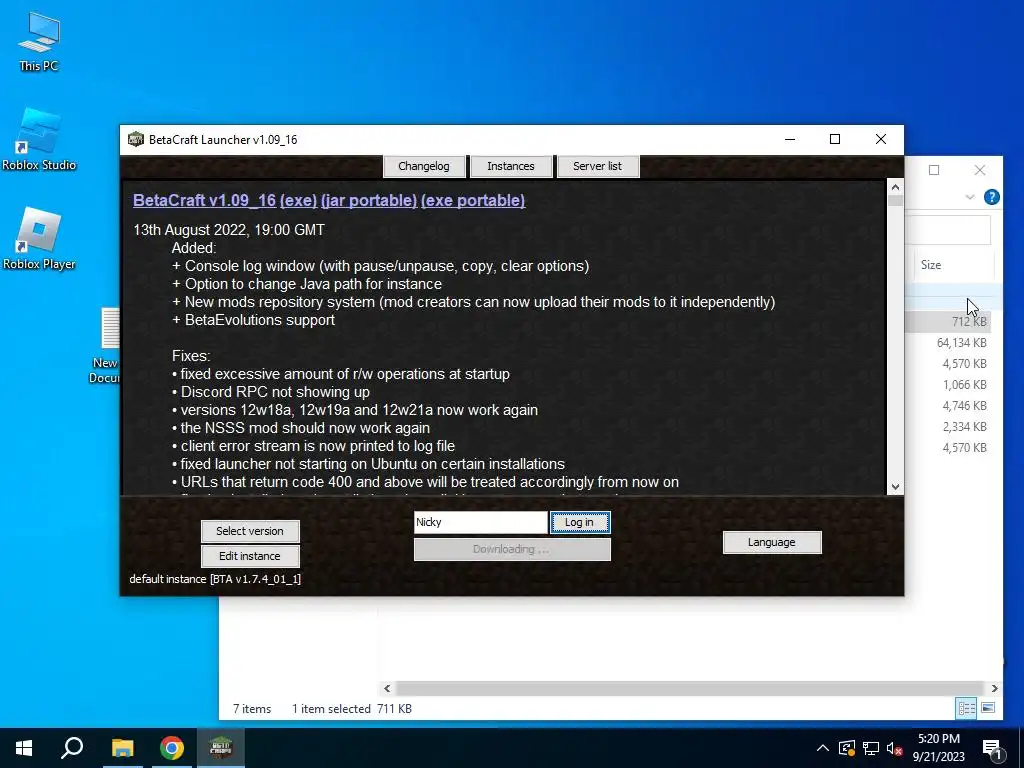Click the taskbar clock showing 5:20 PM
The image size is (1024, 768).
click(938, 748)
